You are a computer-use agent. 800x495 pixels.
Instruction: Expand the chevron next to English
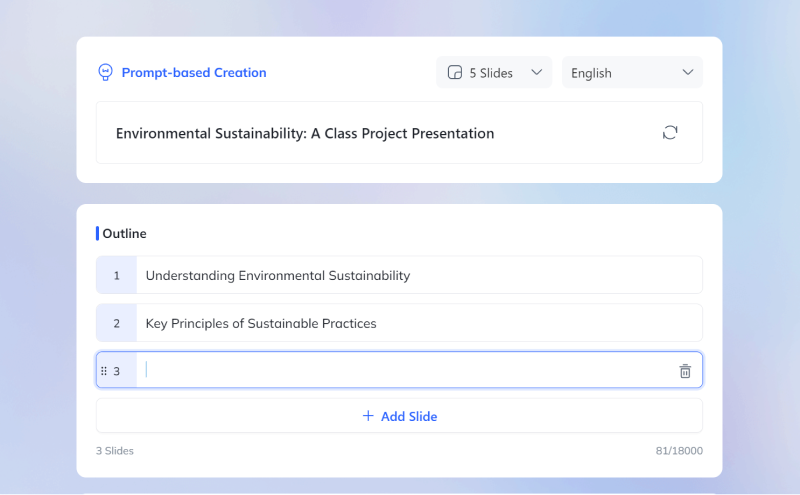click(687, 72)
